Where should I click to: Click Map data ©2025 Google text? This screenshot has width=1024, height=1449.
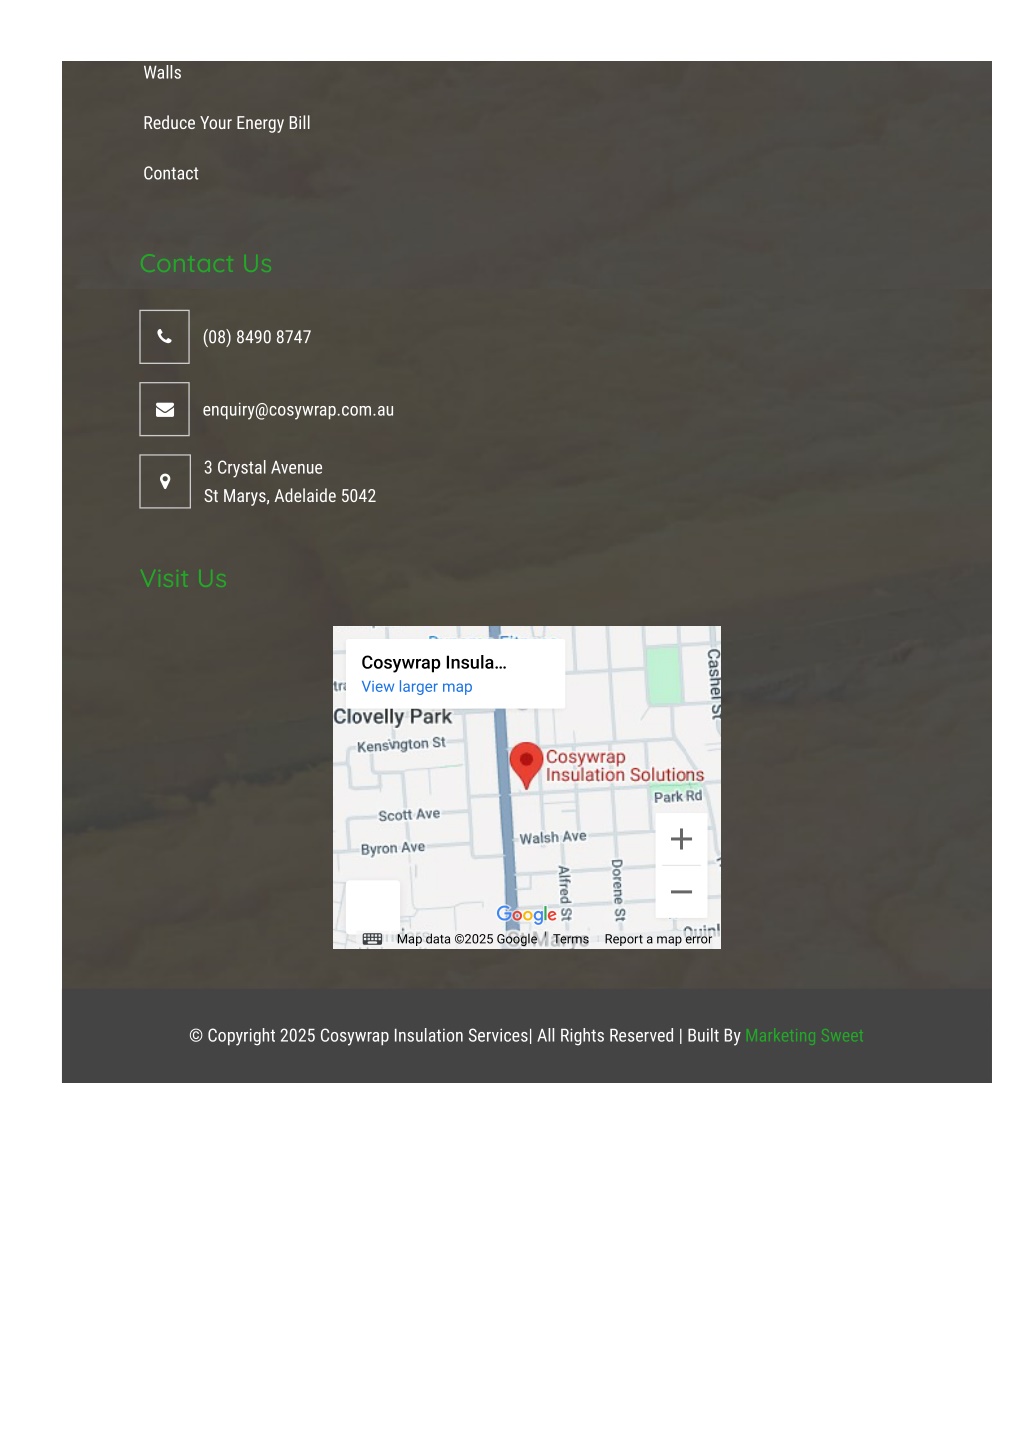point(466,939)
